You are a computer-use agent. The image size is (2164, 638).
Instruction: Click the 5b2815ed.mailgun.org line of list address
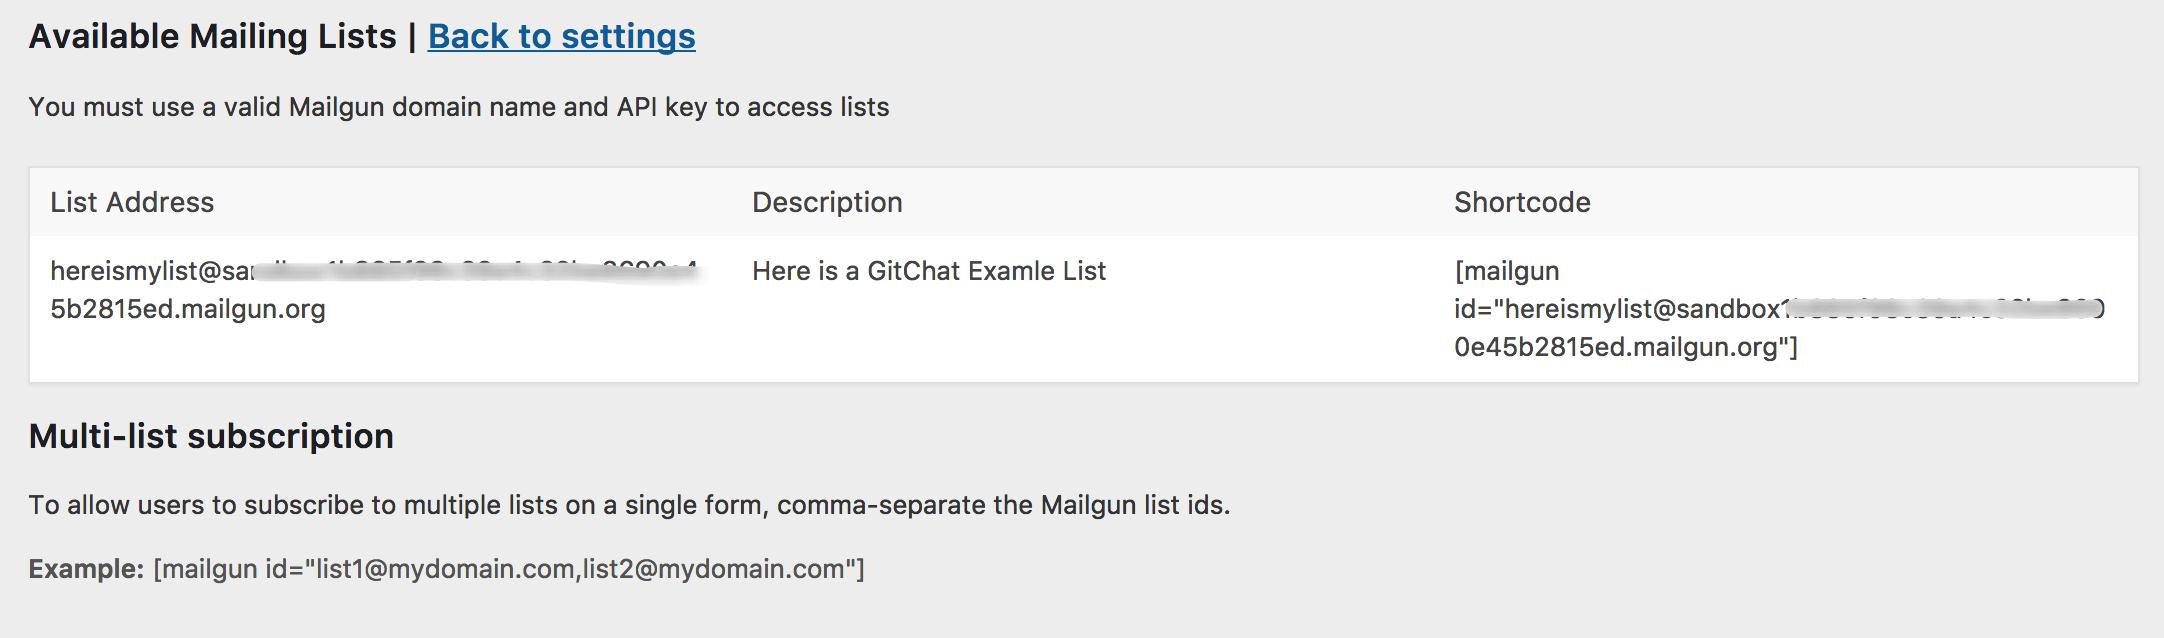pos(188,309)
